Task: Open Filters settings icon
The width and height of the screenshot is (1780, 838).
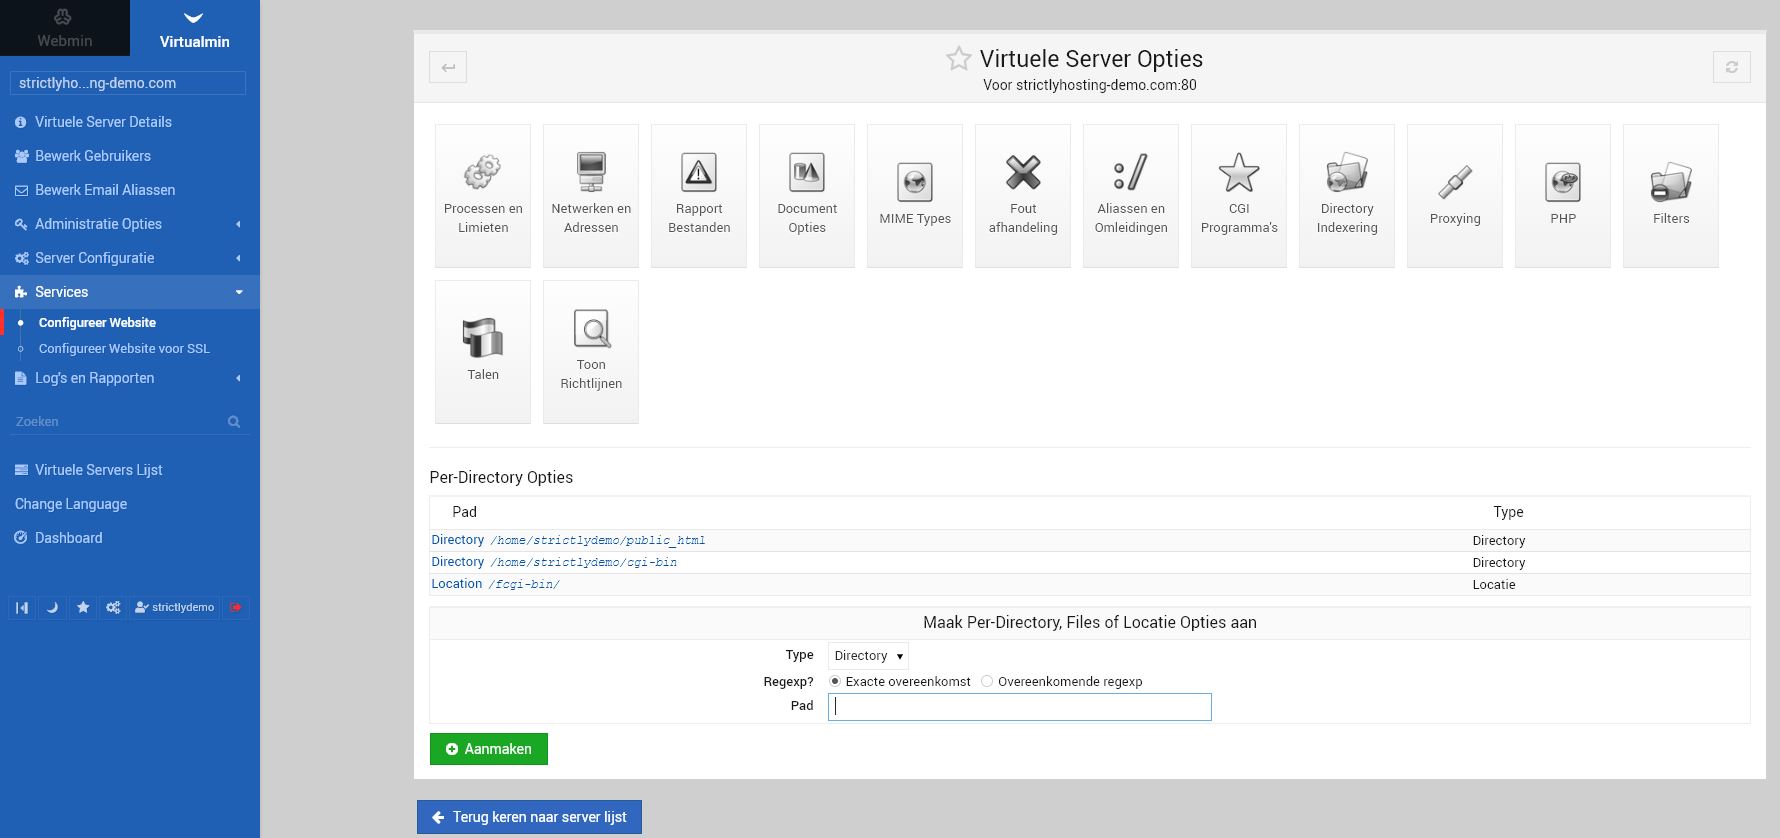Action: (1671, 196)
